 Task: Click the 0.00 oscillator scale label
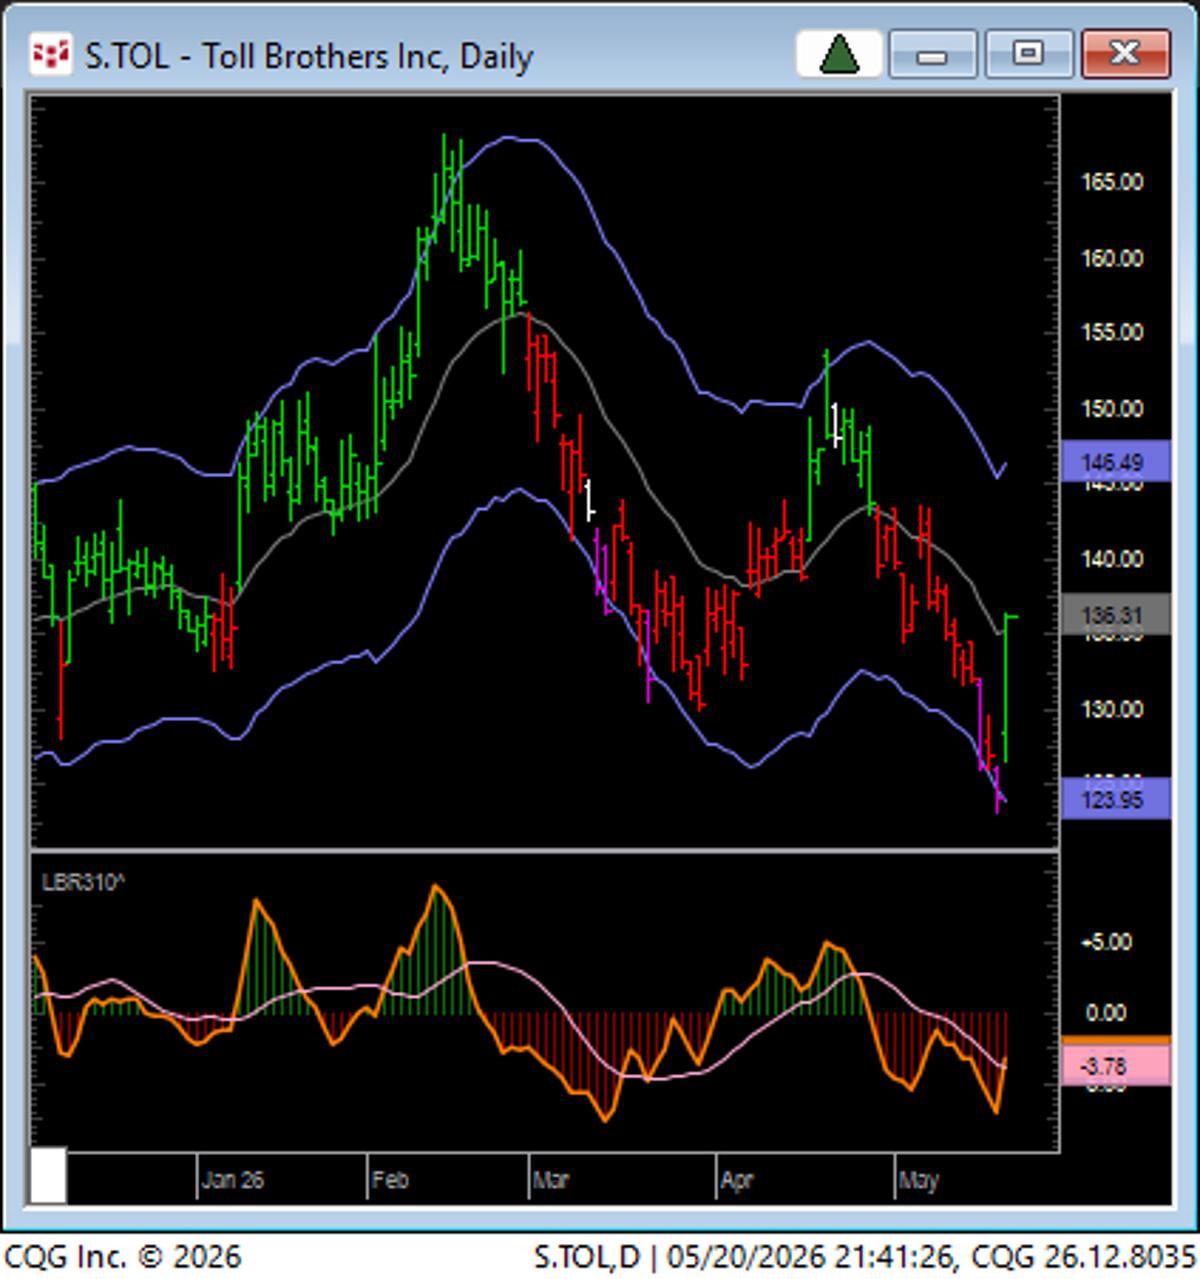point(1106,1014)
